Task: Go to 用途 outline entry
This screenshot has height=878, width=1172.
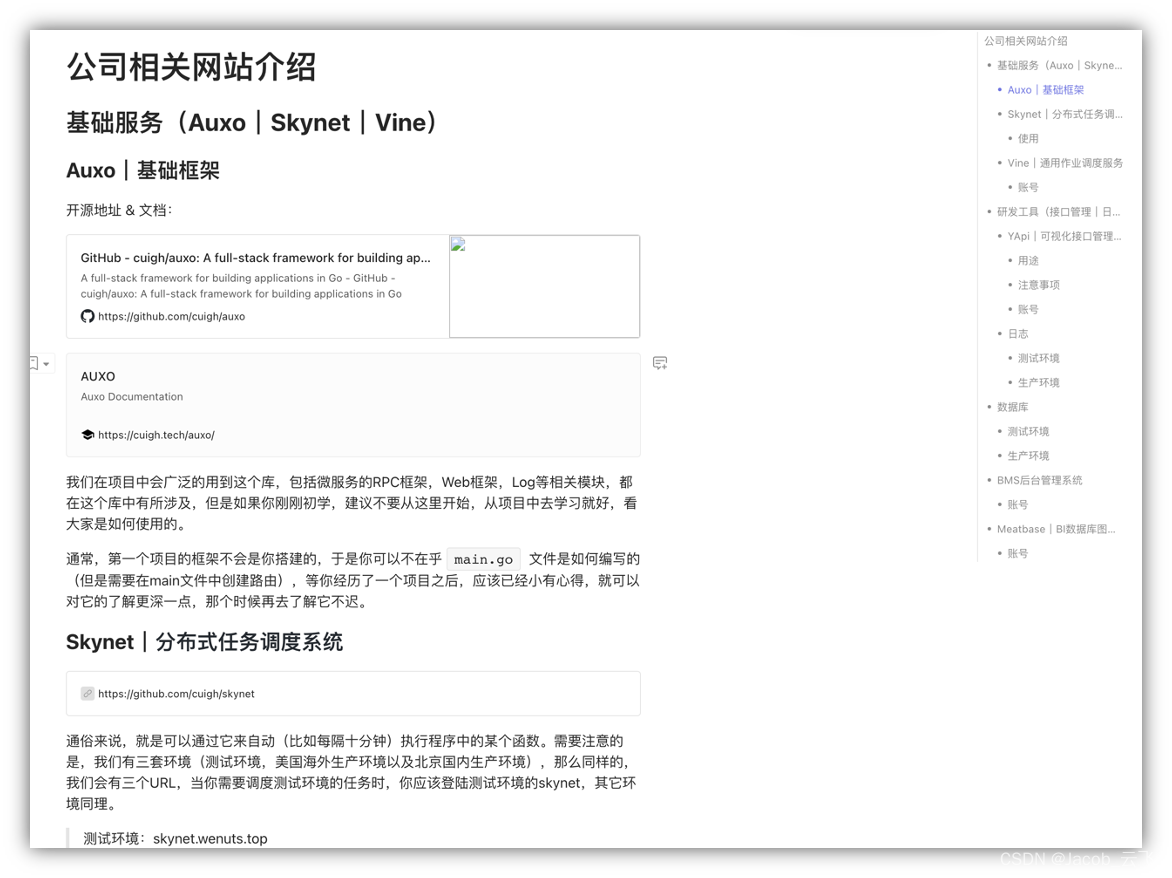Action: [1028, 261]
